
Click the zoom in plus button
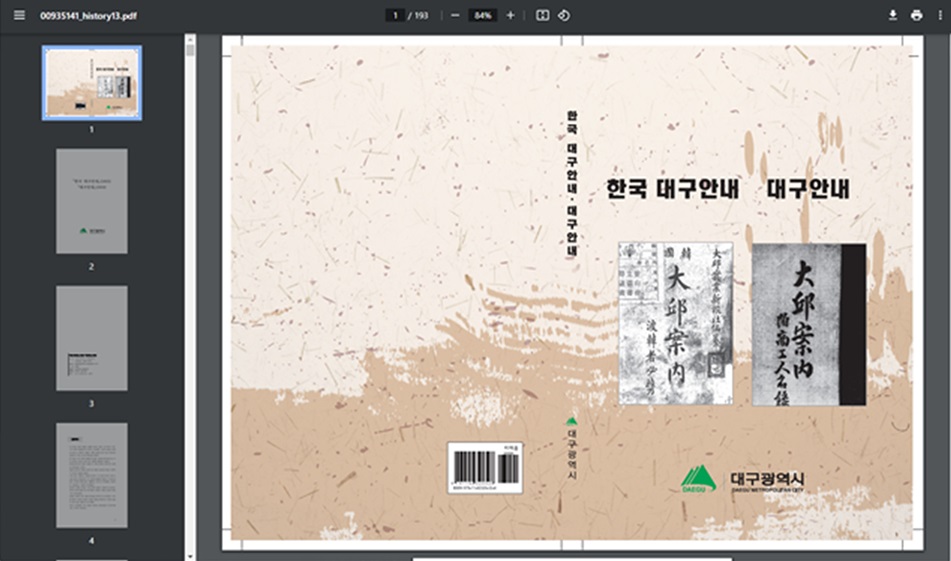coord(511,16)
